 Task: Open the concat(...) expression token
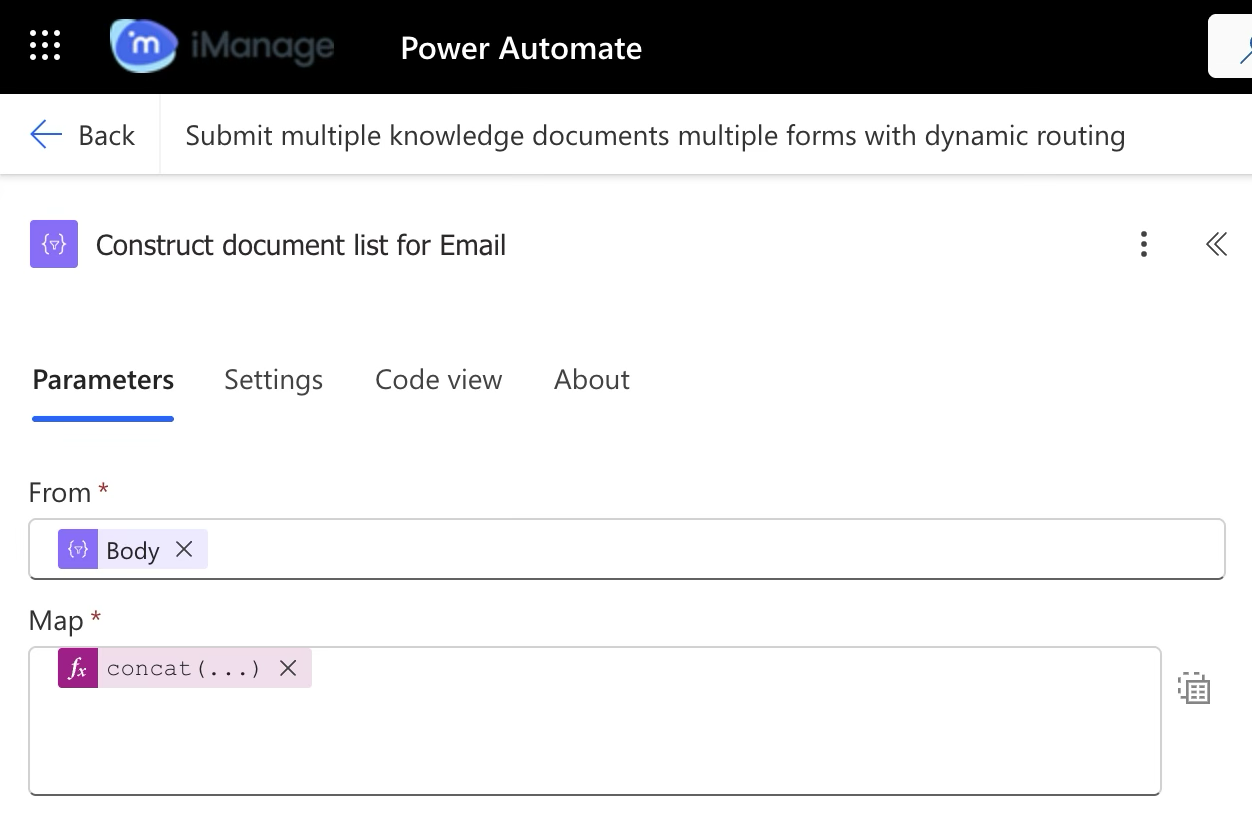pyautogui.click(x=183, y=668)
